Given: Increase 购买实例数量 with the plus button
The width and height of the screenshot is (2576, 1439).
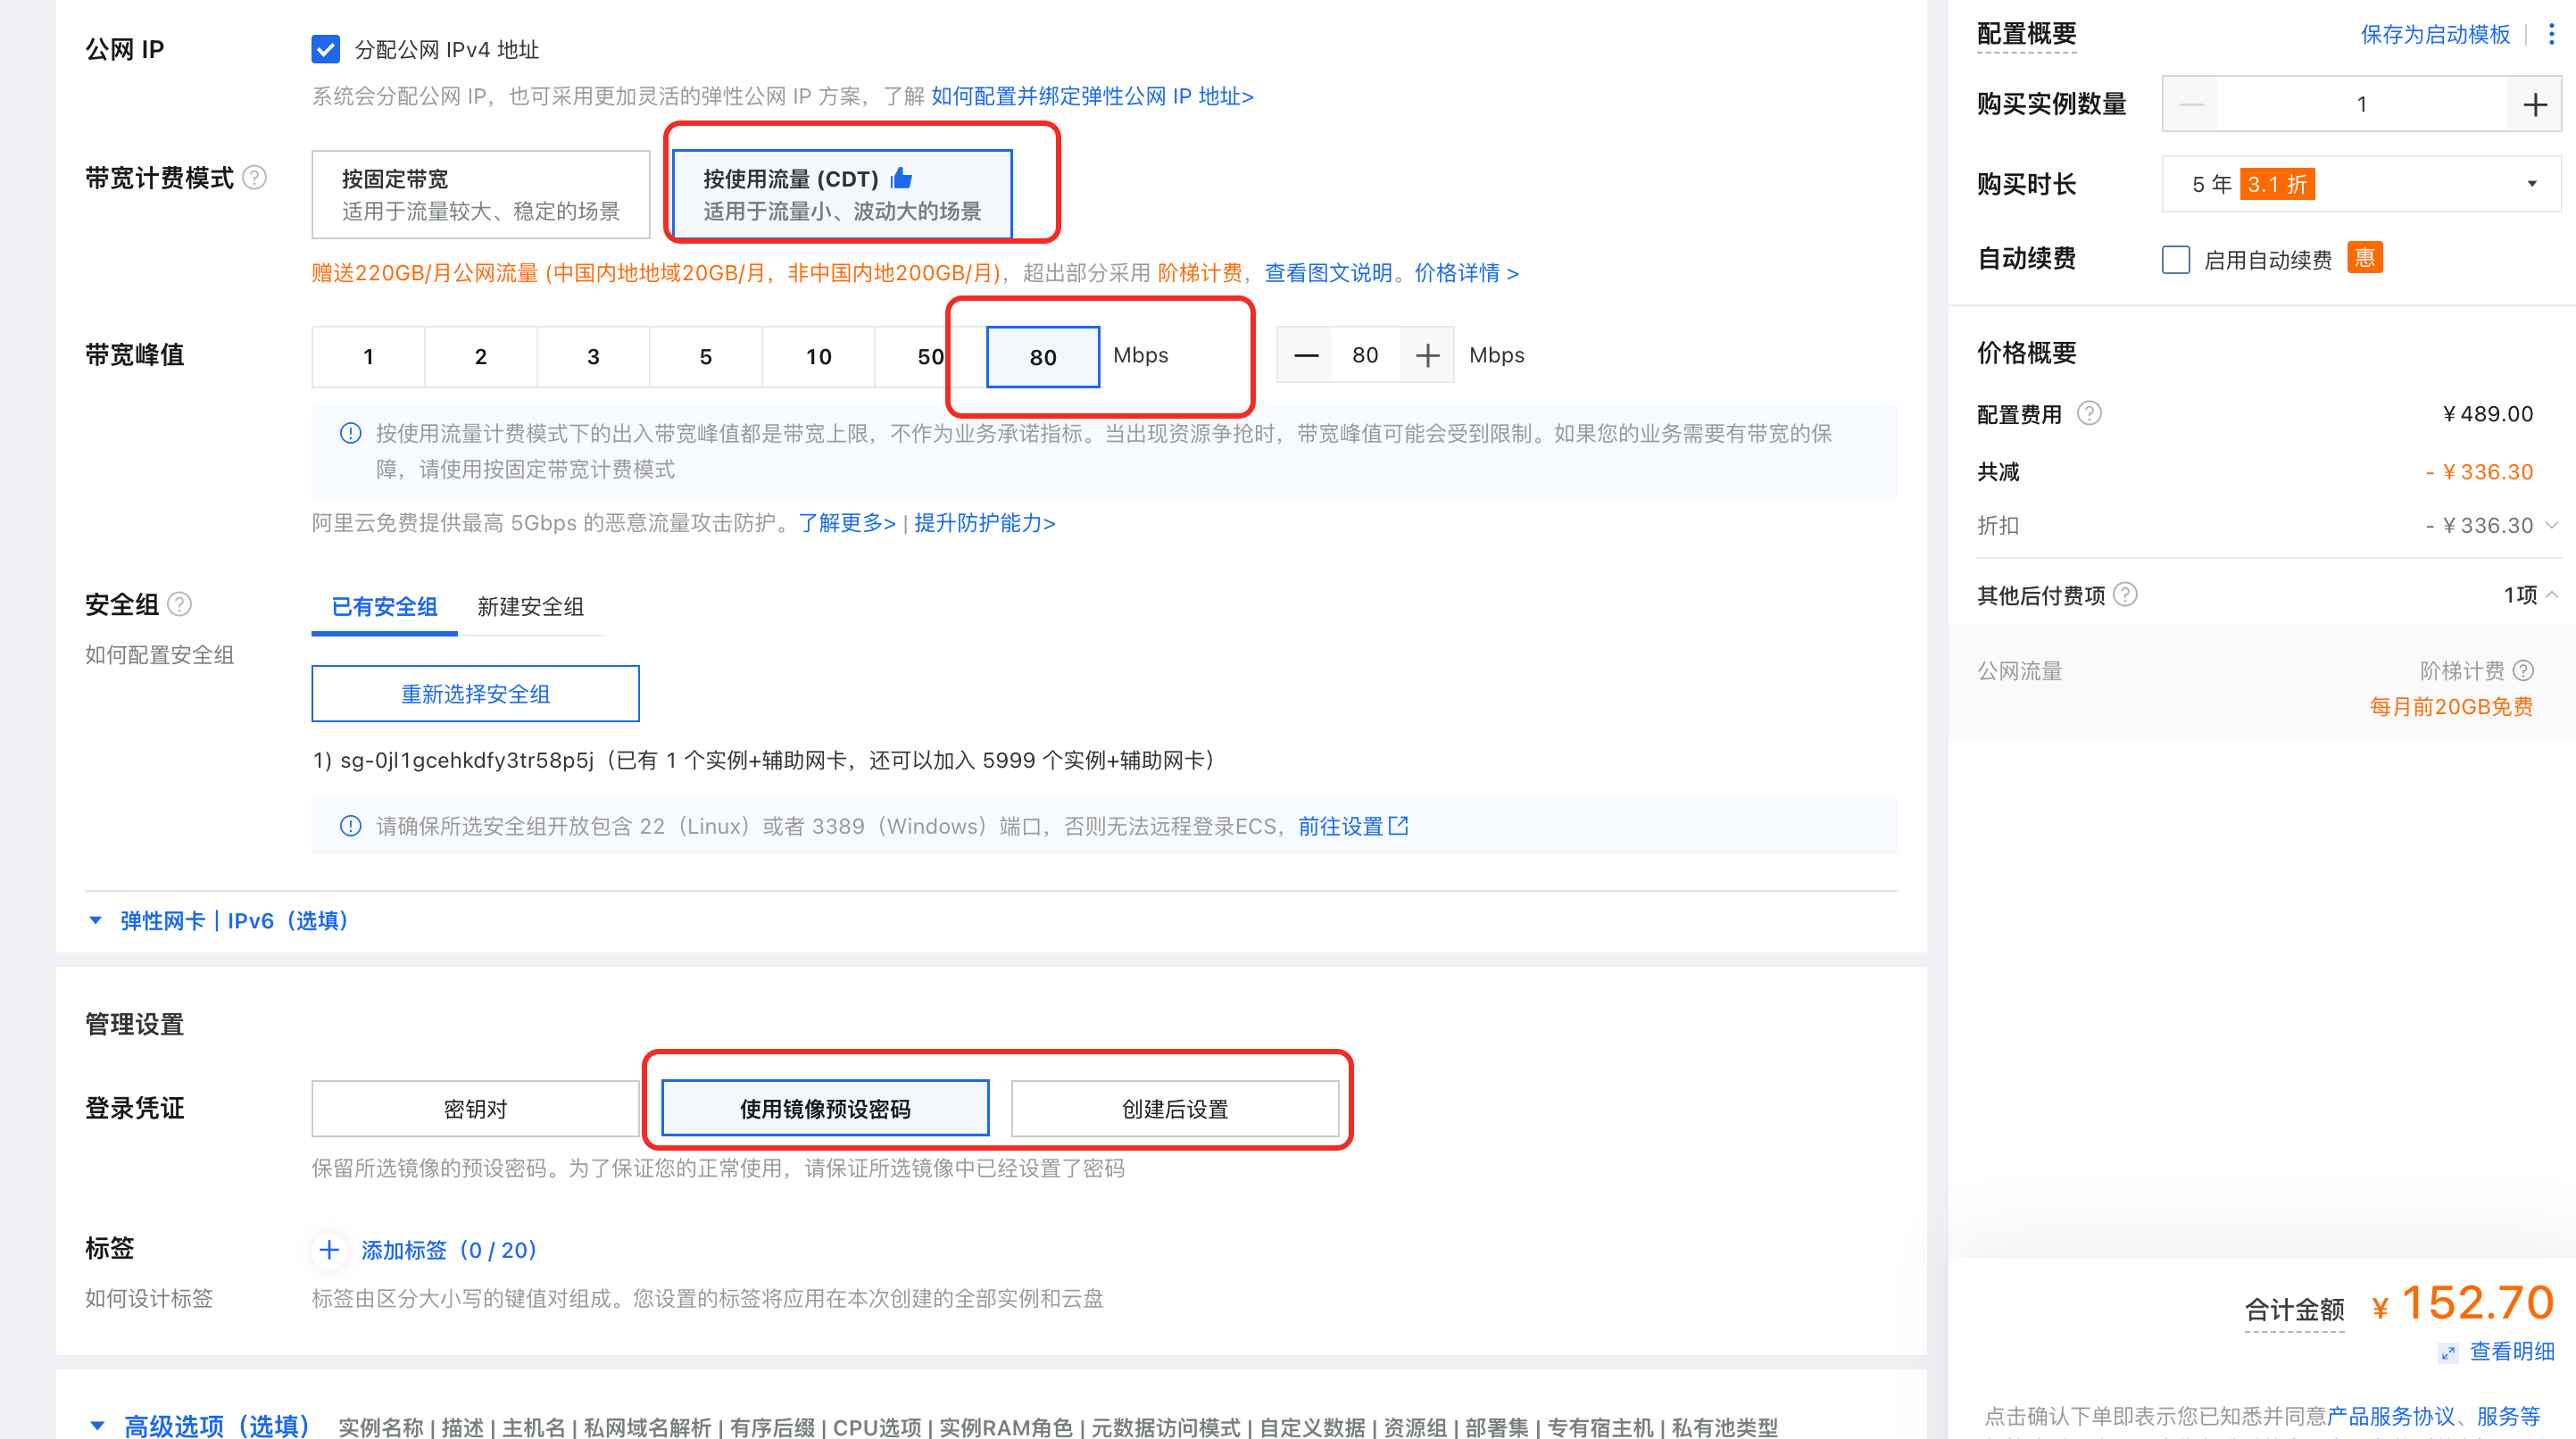Looking at the screenshot, I should coord(2535,104).
